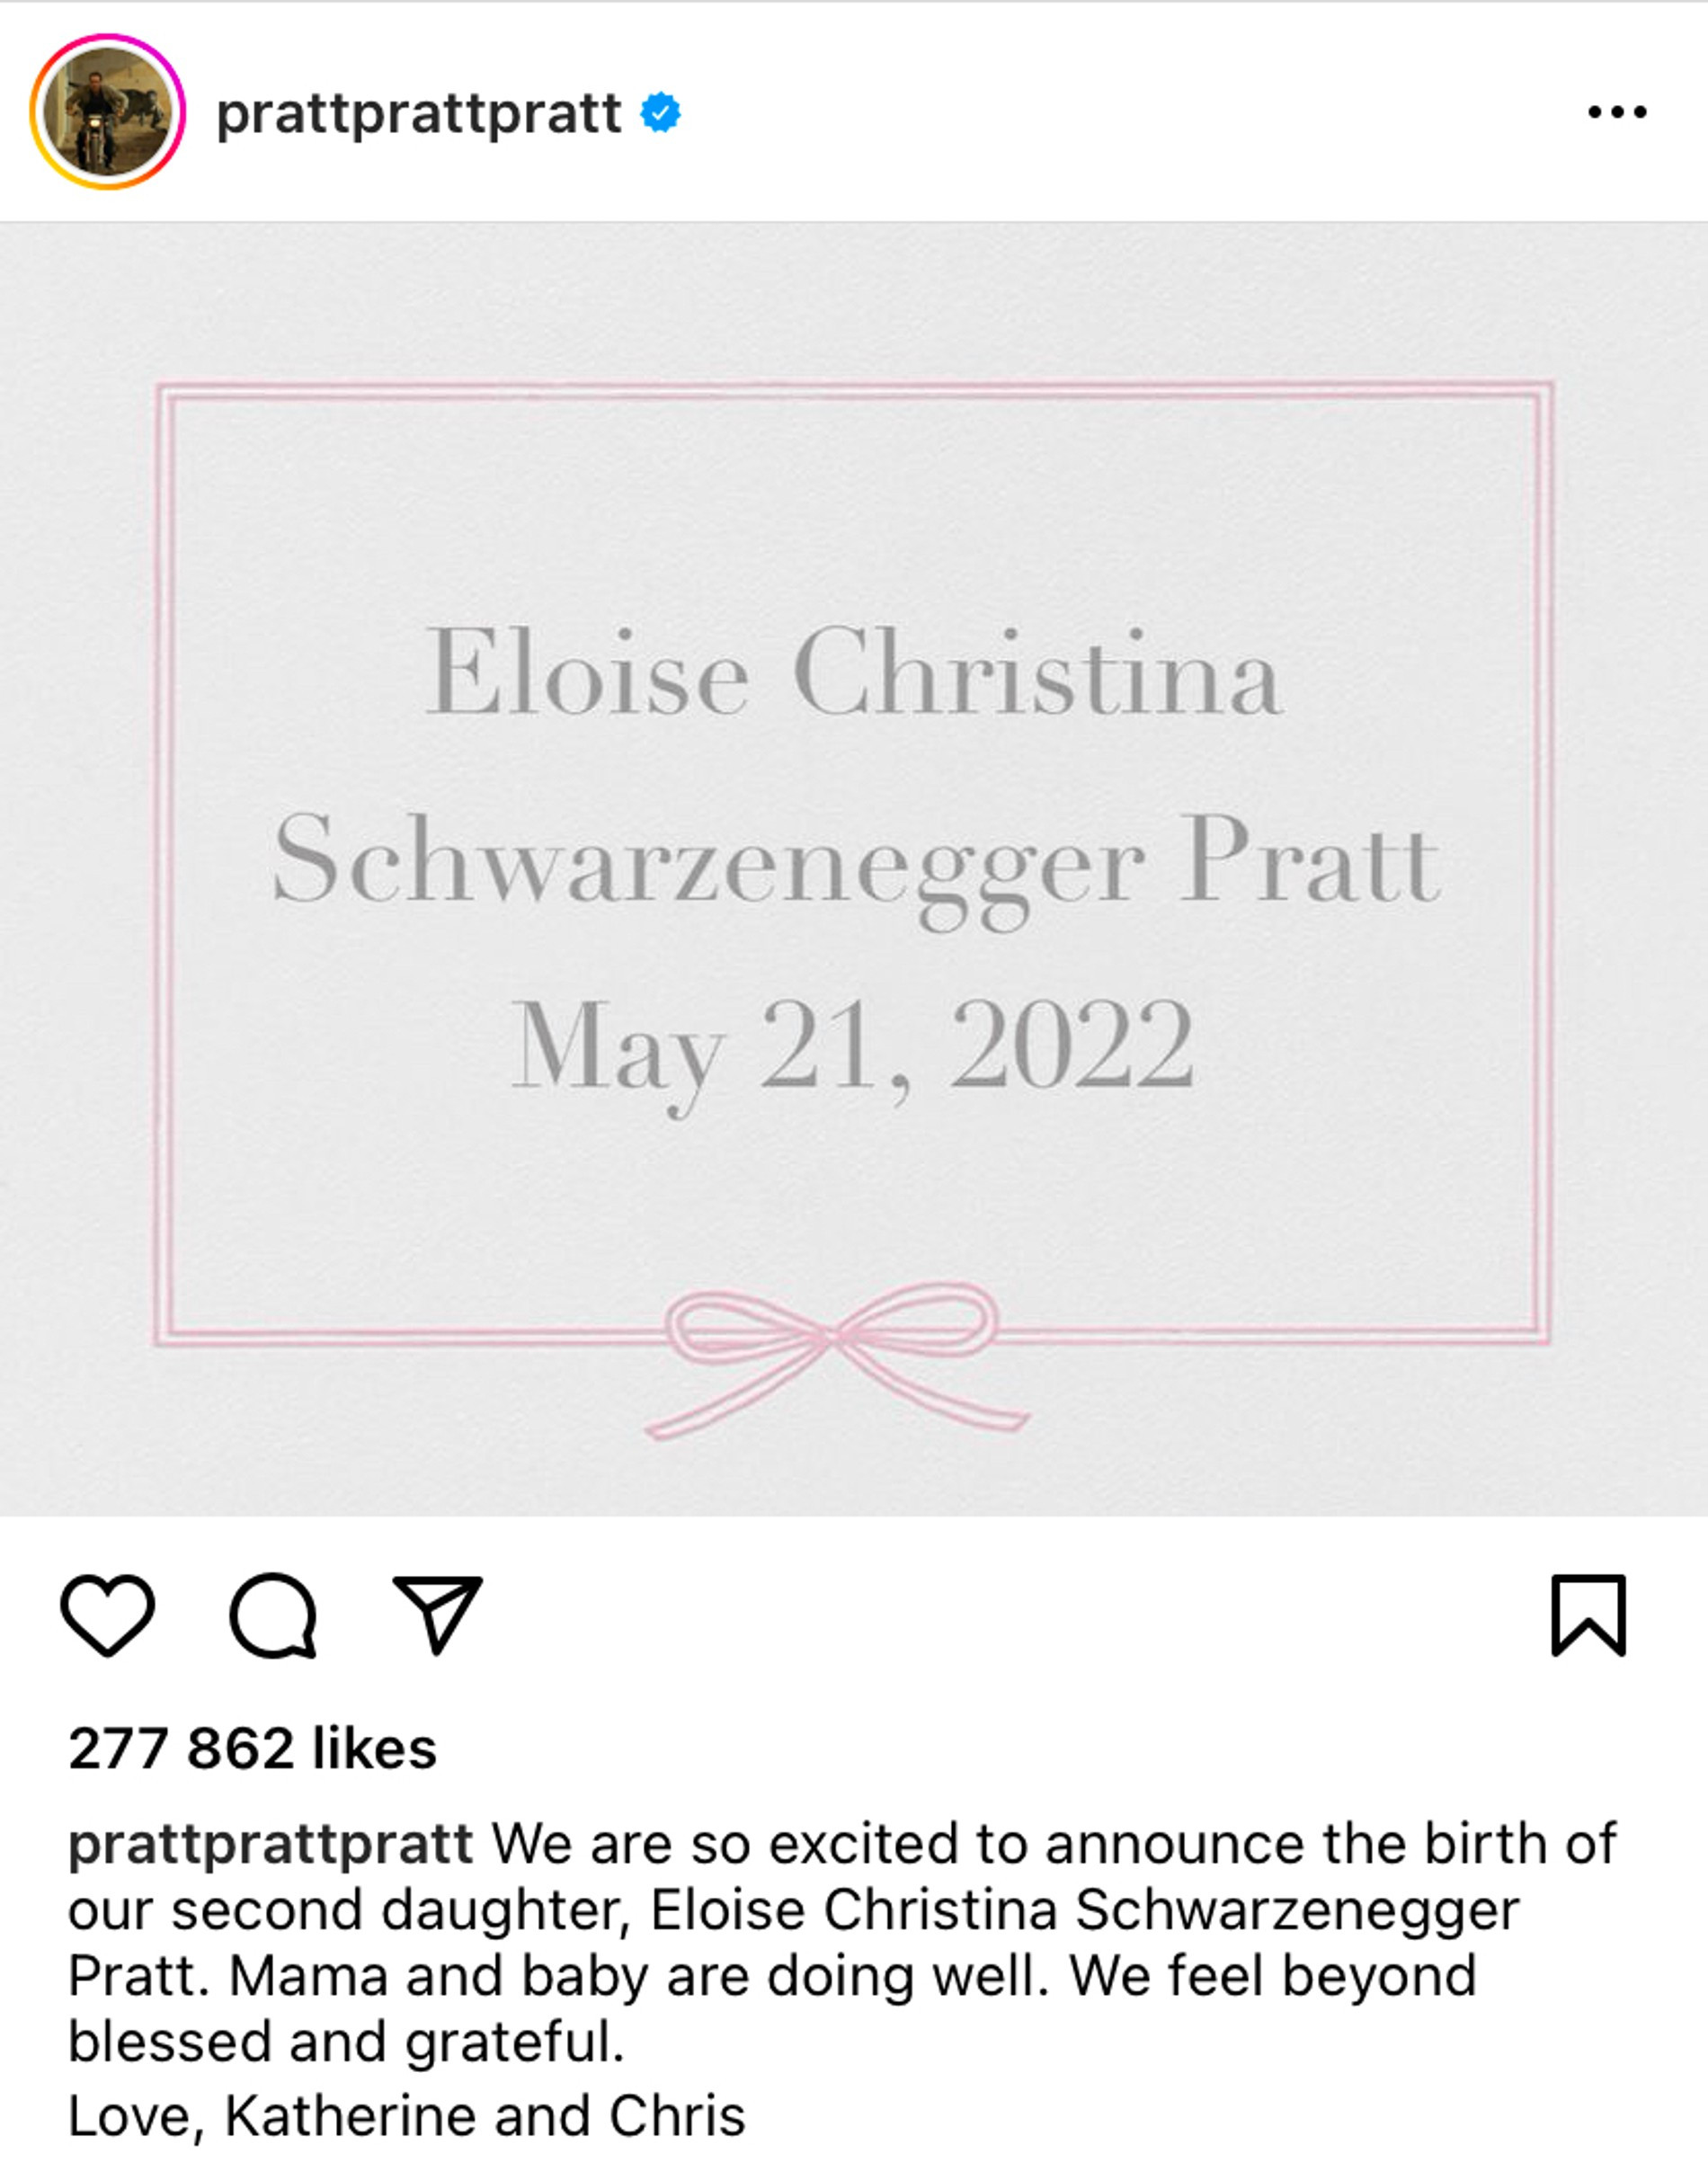The width and height of the screenshot is (1708, 2180).
Task: Open the three-dot more options menu
Action: point(1617,112)
